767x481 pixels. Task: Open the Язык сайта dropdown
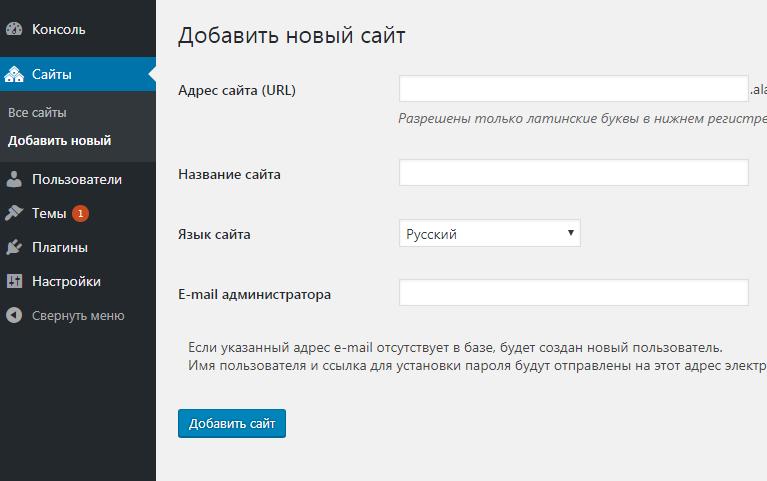point(490,233)
